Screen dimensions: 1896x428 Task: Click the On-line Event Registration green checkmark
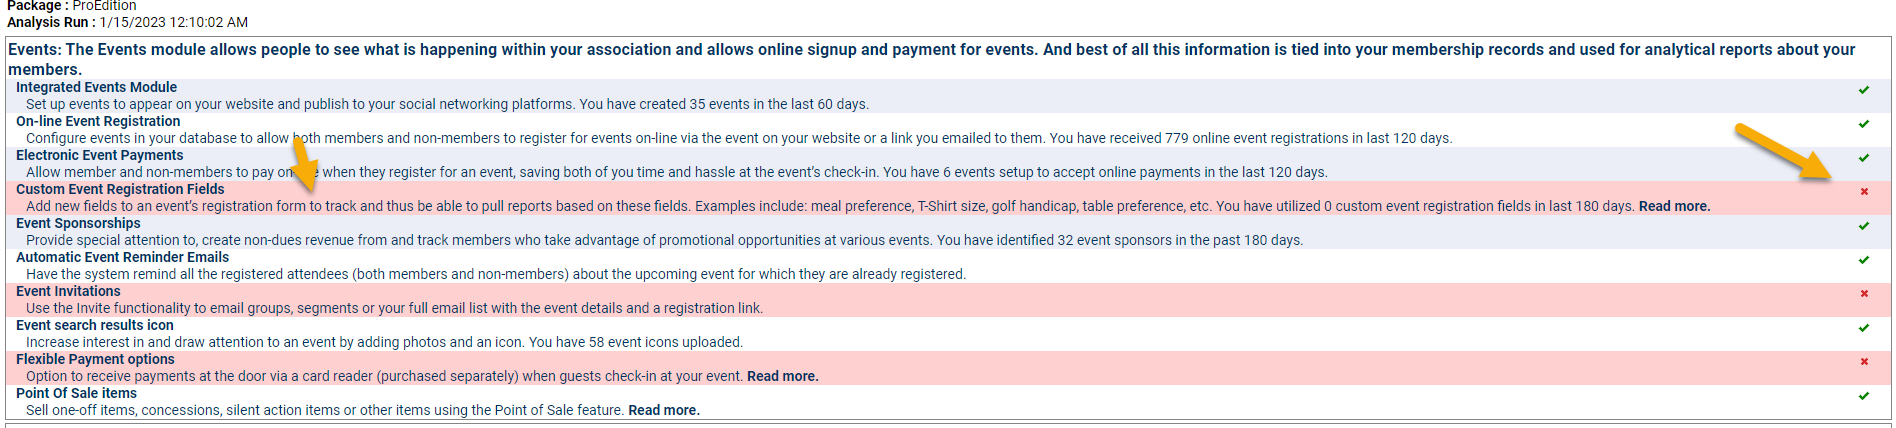point(1863,124)
